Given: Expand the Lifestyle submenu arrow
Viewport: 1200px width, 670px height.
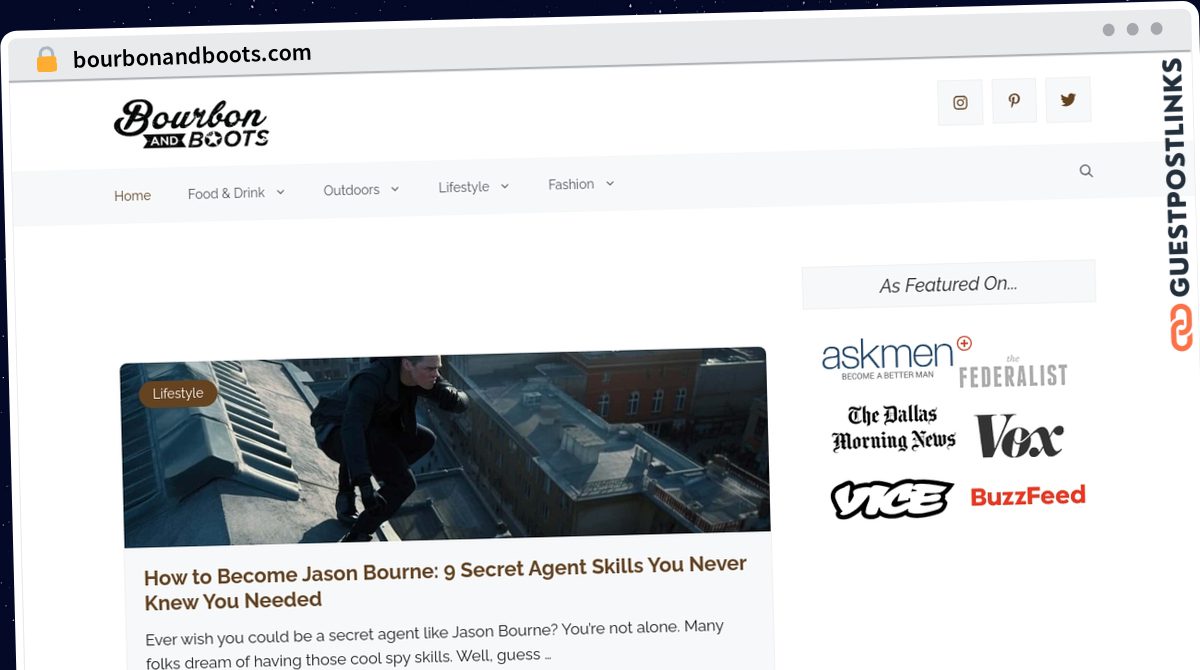Looking at the screenshot, I should point(504,186).
